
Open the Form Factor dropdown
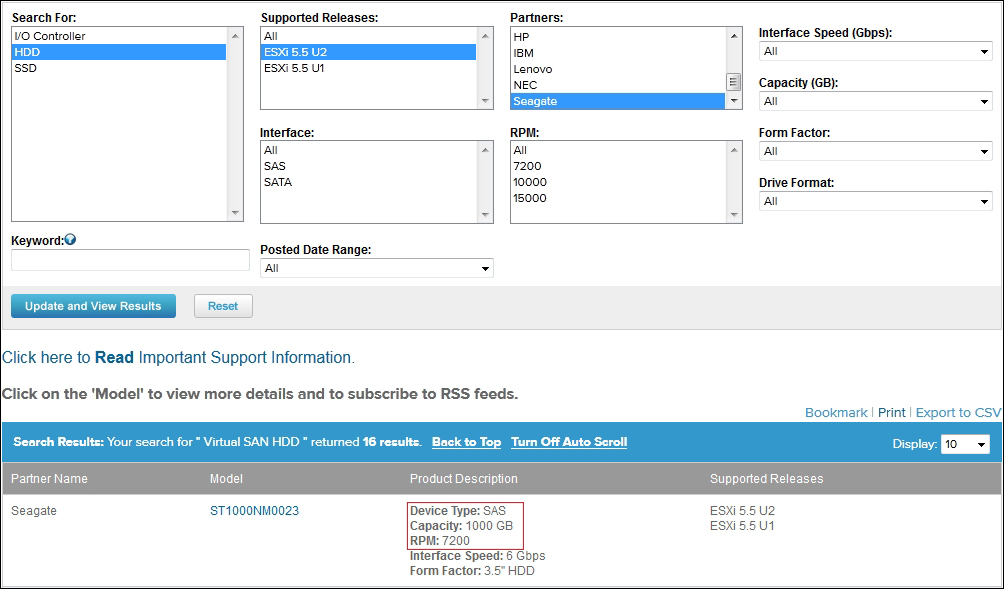(874, 152)
